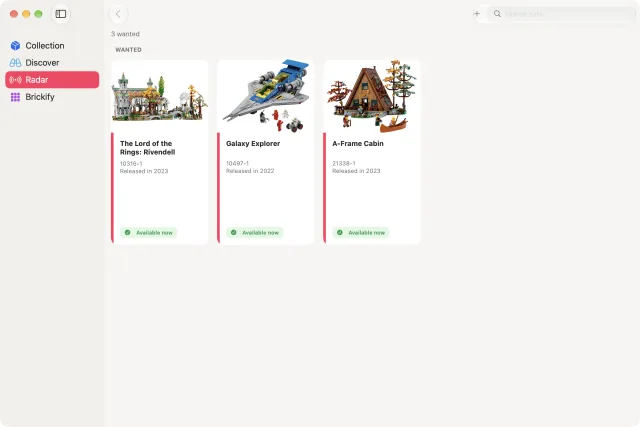Click the Collection cube icon
This screenshot has width=640, height=427.
click(16, 46)
